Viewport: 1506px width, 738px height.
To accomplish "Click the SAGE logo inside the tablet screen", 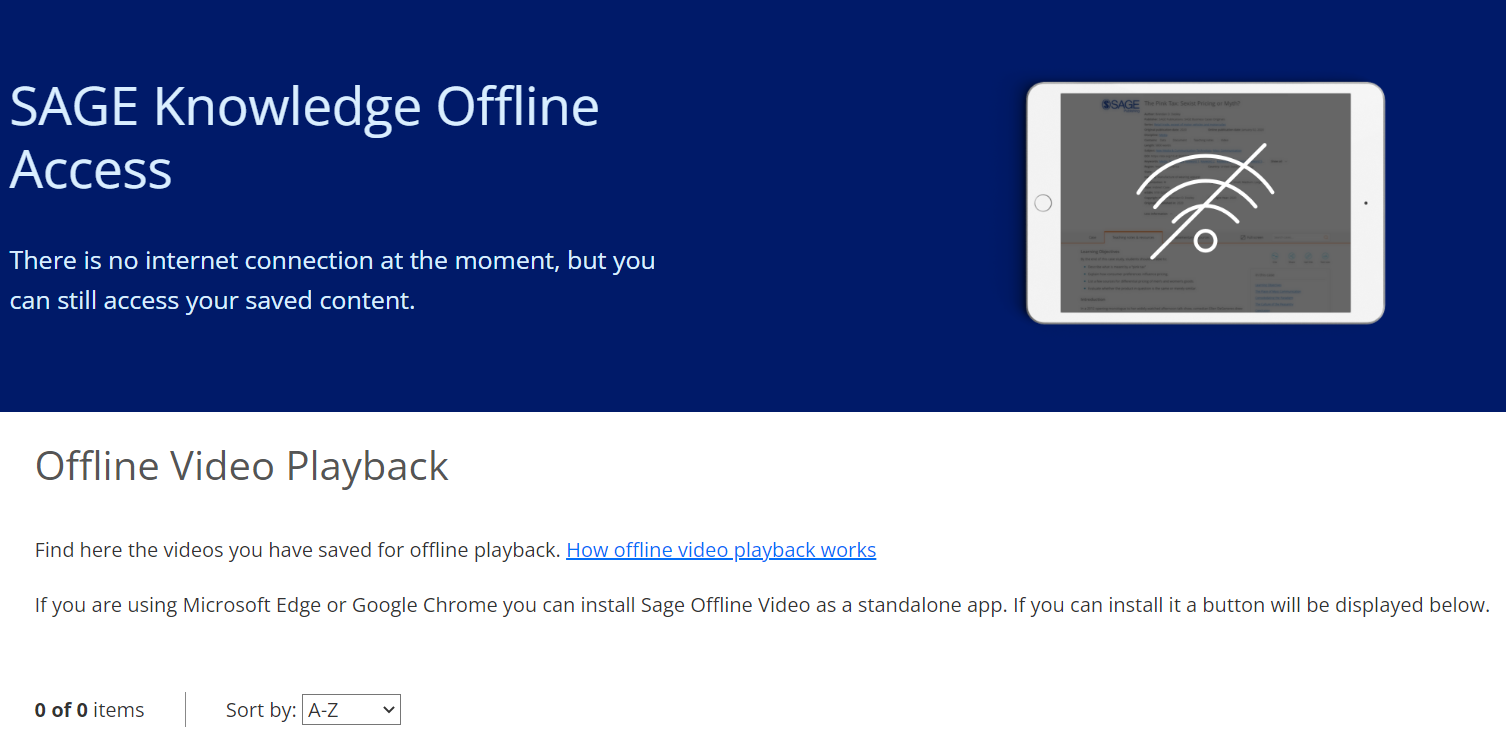I will tap(1120, 105).
